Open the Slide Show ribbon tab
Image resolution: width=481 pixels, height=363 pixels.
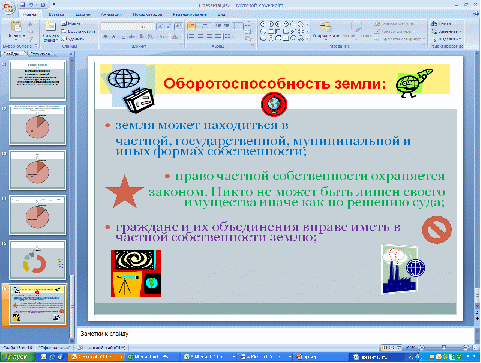tap(147, 14)
